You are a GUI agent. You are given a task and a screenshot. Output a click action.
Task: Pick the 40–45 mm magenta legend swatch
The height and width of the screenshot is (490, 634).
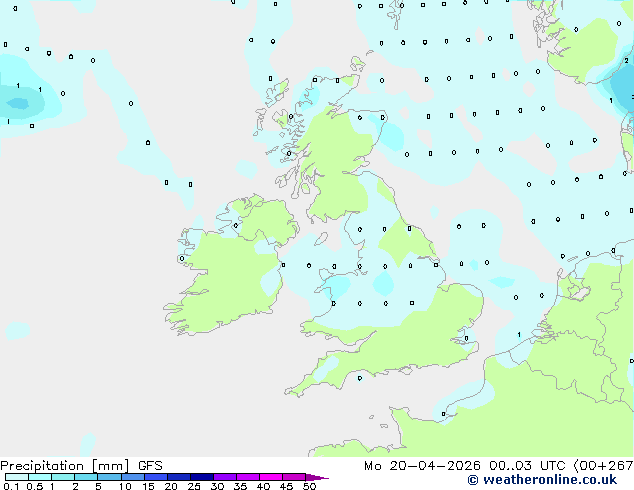tap(271, 477)
